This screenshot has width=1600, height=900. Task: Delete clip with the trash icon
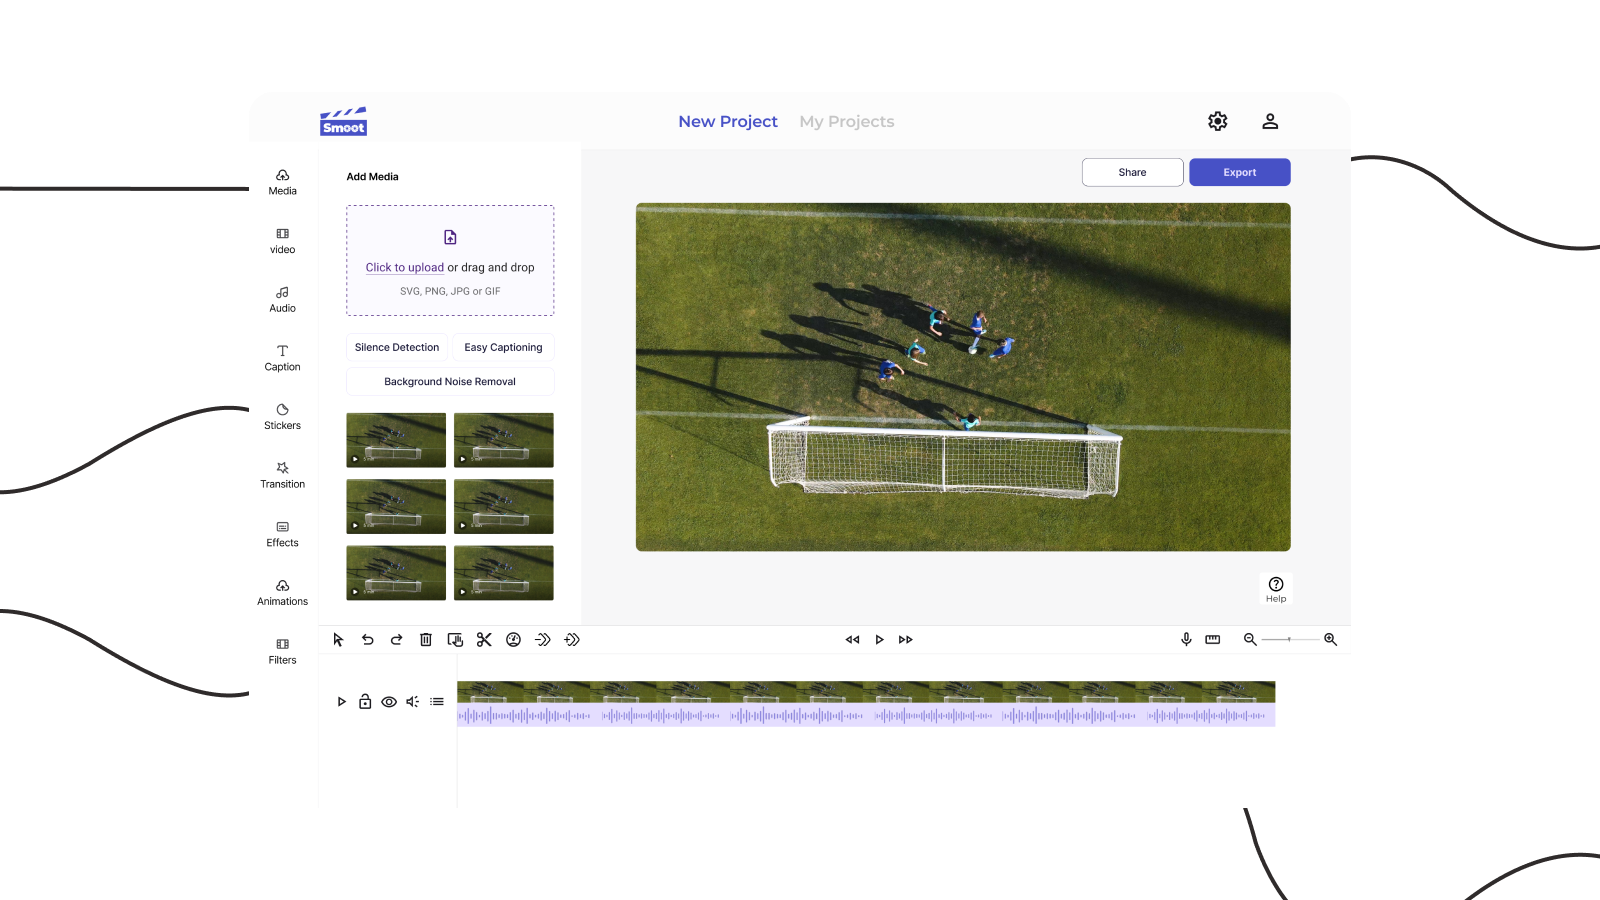(425, 640)
